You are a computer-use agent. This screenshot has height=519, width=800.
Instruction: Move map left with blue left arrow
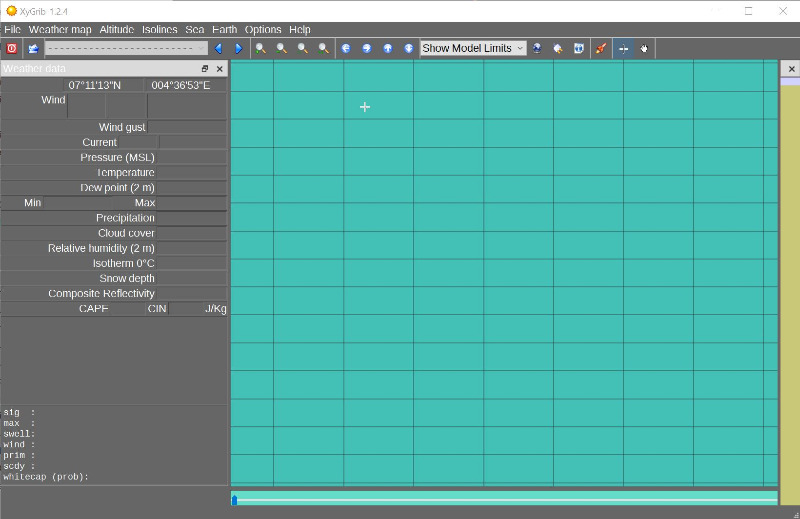pyautogui.click(x=346, y=48)
